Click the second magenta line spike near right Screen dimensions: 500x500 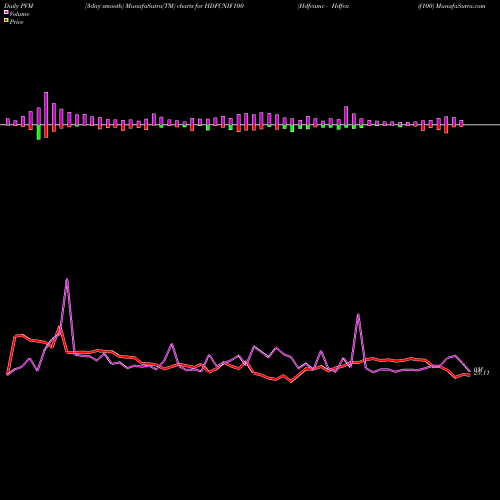pyautogui.click(x=358, y=315)
